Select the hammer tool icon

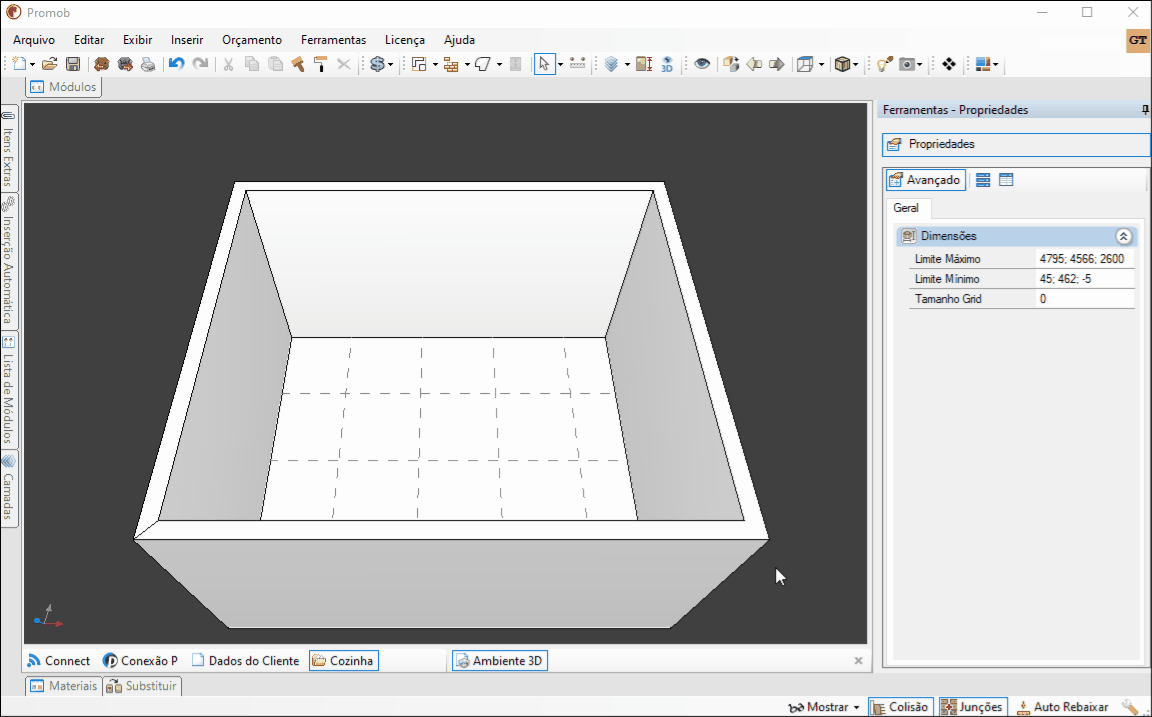click(298, 65)
